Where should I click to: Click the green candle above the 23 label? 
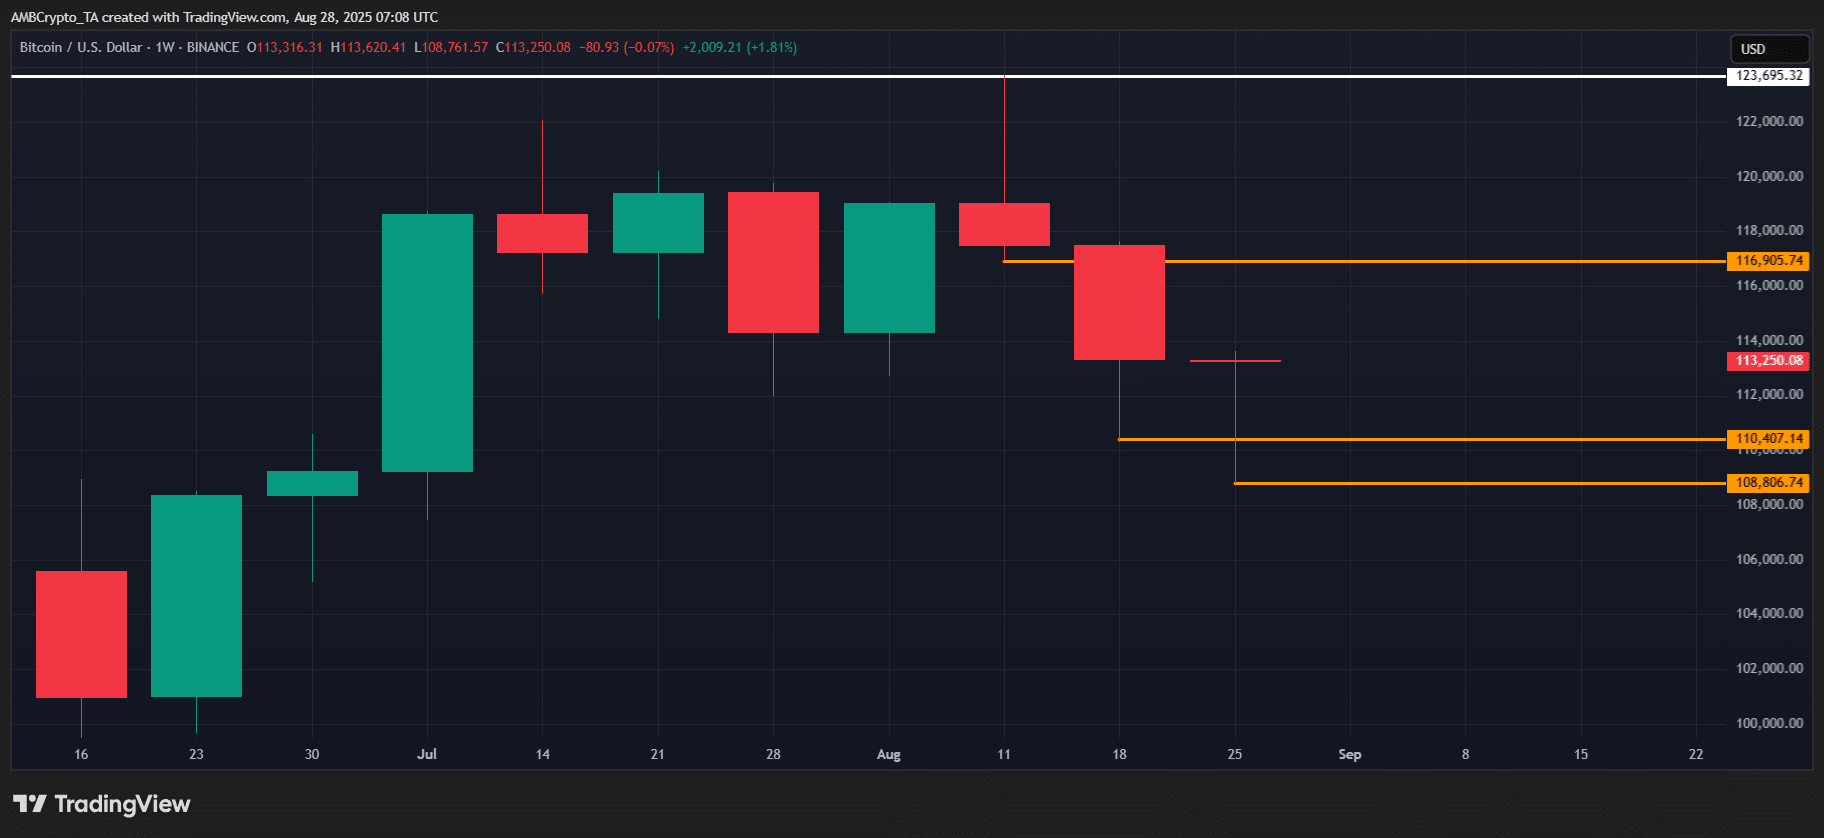pyautogui.click(x=196, y=595)
